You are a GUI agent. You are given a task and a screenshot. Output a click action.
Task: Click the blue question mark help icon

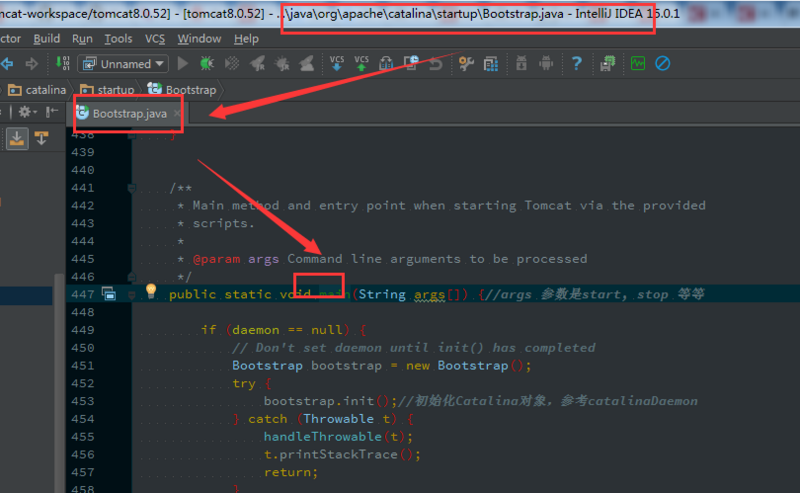[x=577, y=63]
